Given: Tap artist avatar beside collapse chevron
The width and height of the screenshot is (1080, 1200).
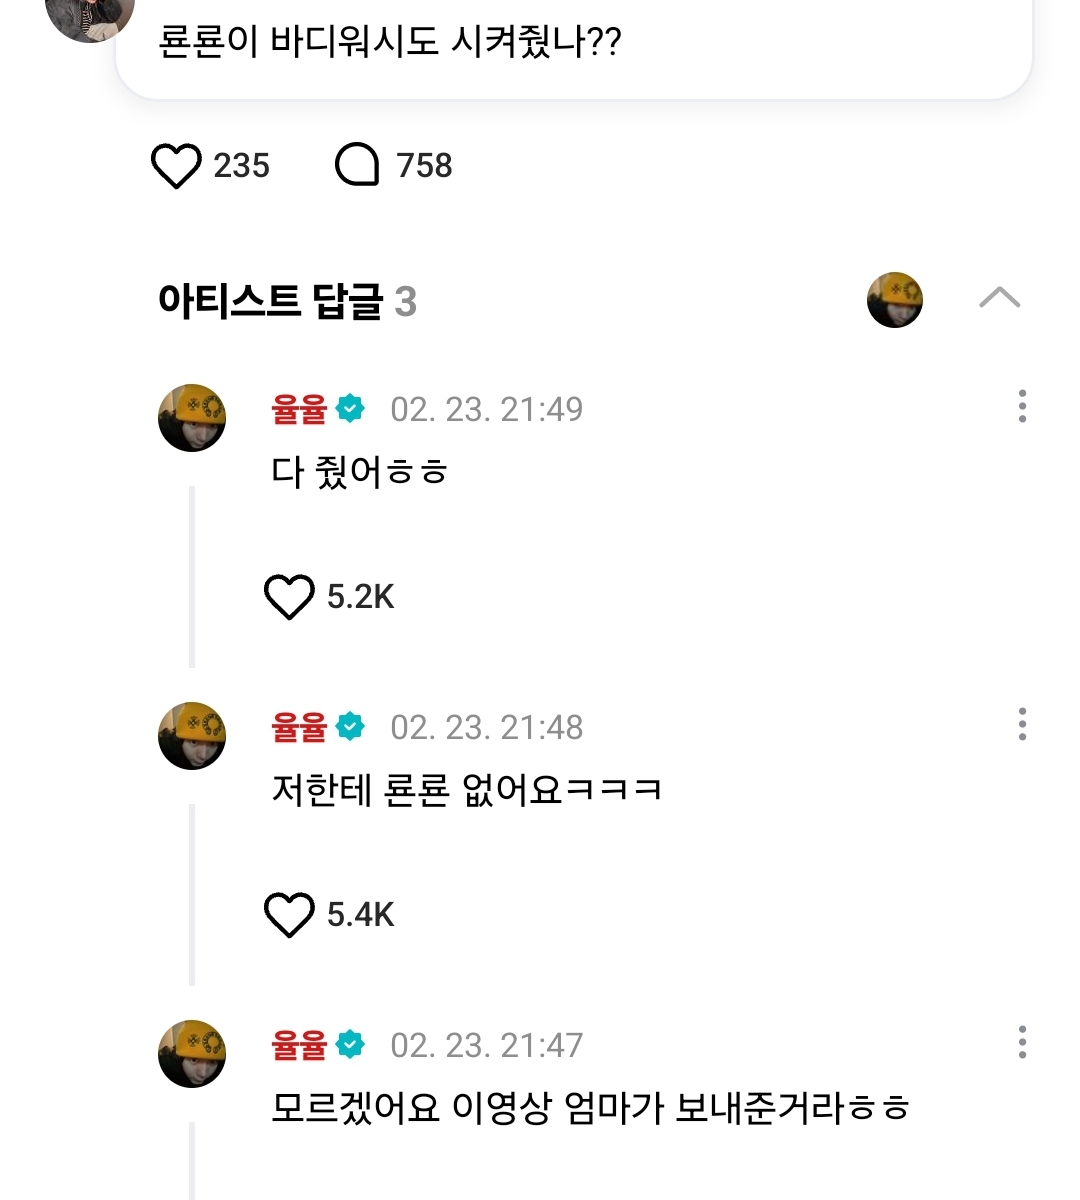Looking at the screenshot, I should pos(894,300).
